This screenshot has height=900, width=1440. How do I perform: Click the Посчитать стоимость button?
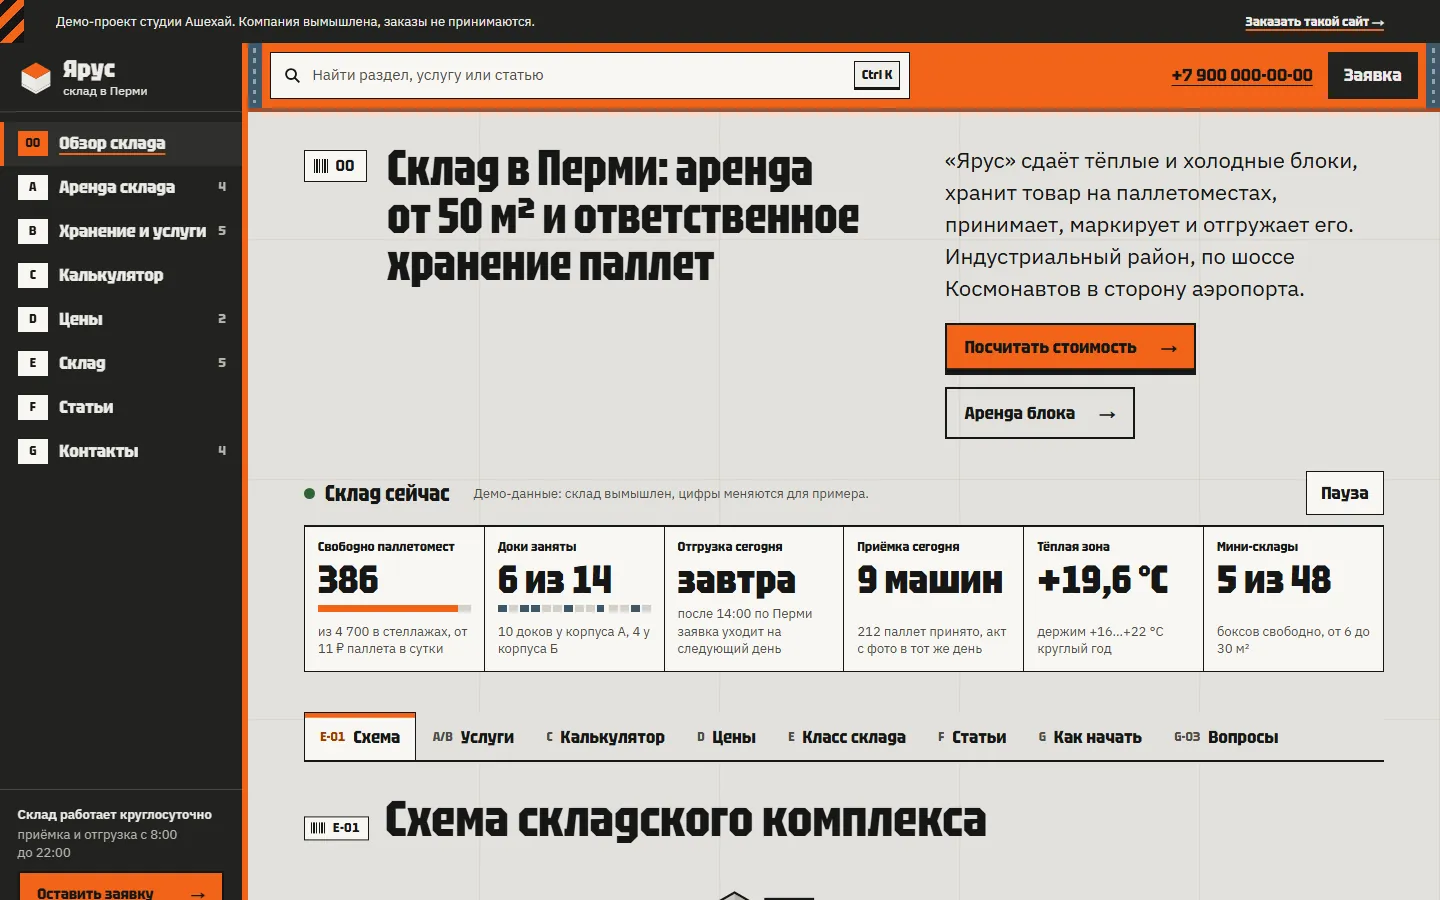[x=1070, y=348]
